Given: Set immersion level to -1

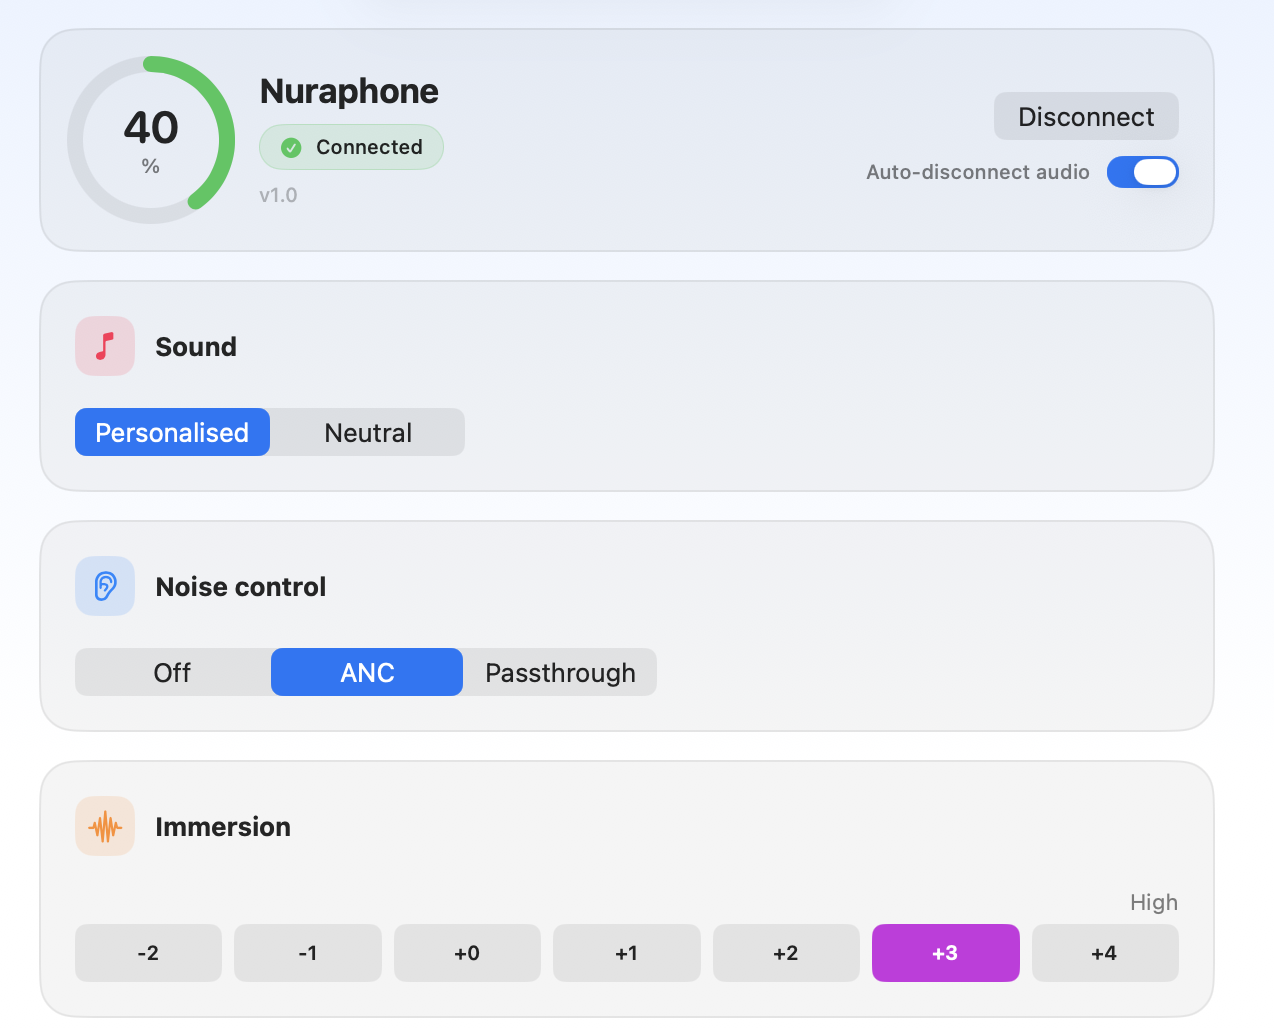Looking at the screenshot, I should point(308,953).
